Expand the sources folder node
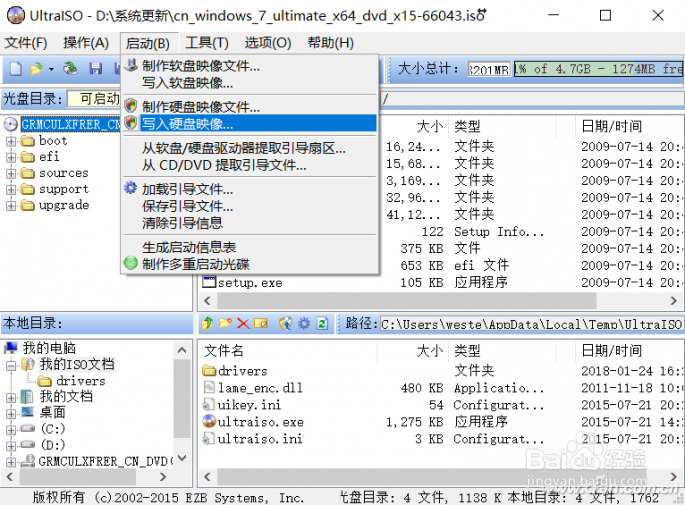Viewport: 685px width, 505px height. click(11, 174)
